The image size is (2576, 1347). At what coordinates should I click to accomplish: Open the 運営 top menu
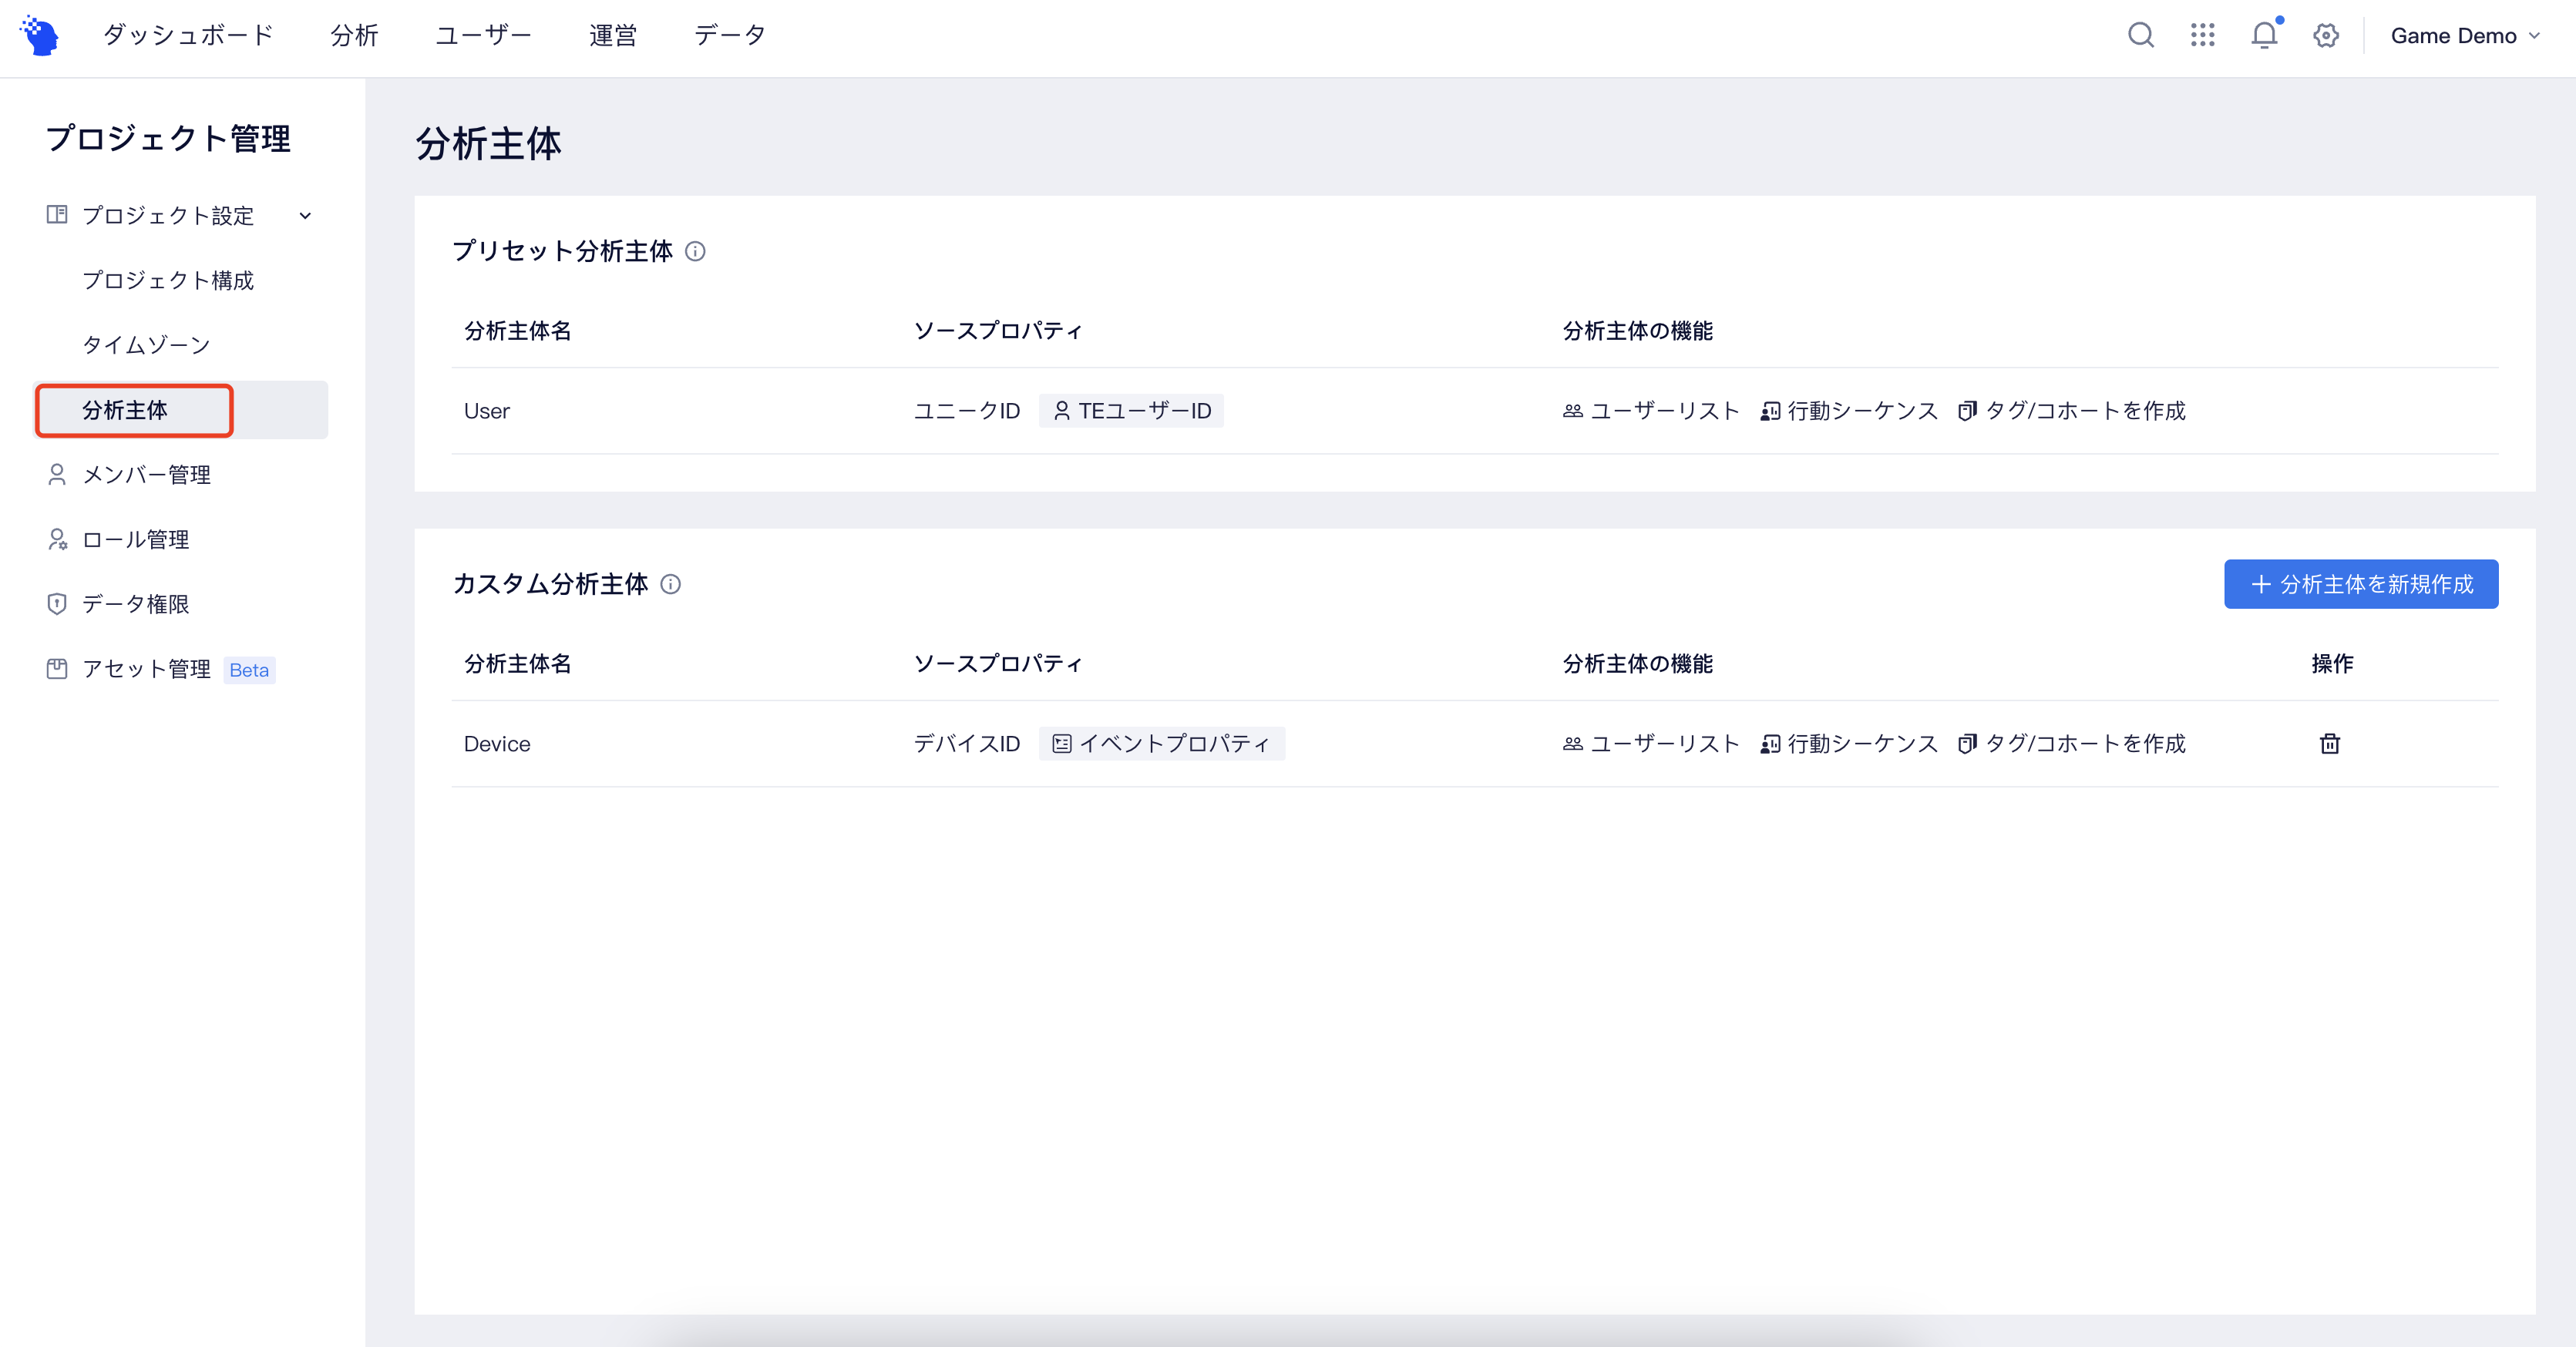612,36
